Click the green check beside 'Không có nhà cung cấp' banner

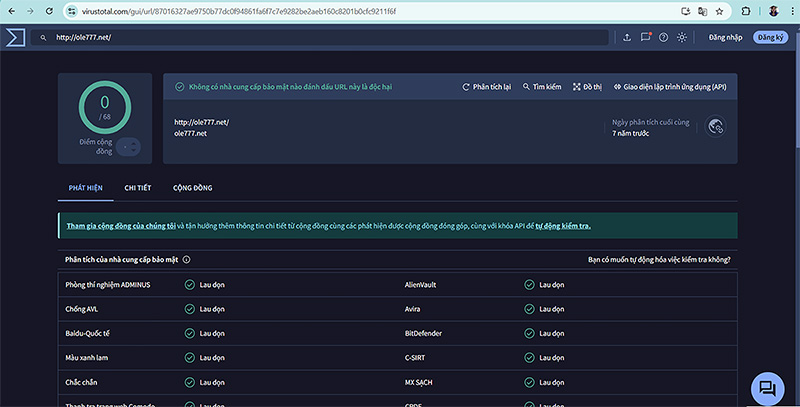point(180,87)
